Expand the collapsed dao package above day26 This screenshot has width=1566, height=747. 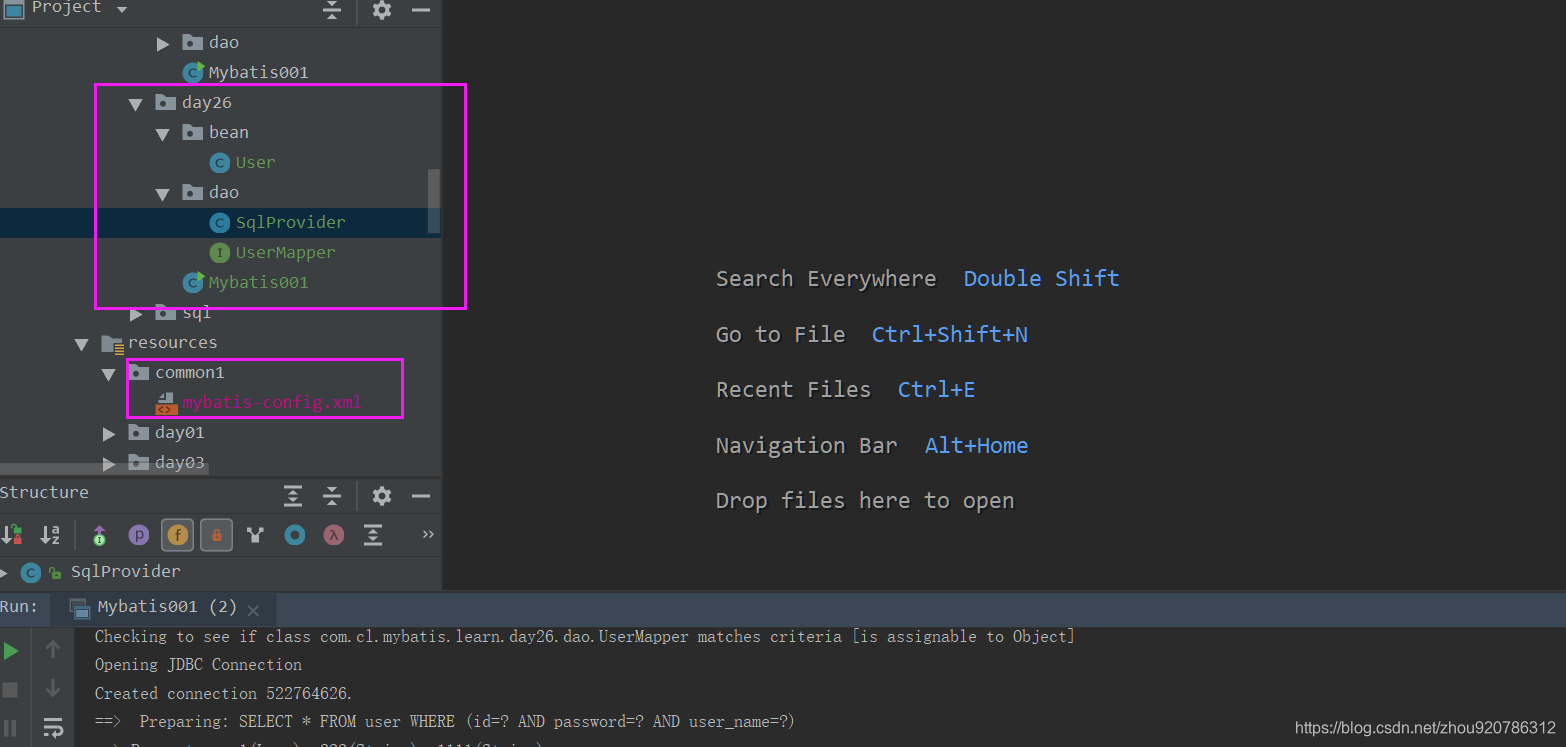(x=163, y=43)
